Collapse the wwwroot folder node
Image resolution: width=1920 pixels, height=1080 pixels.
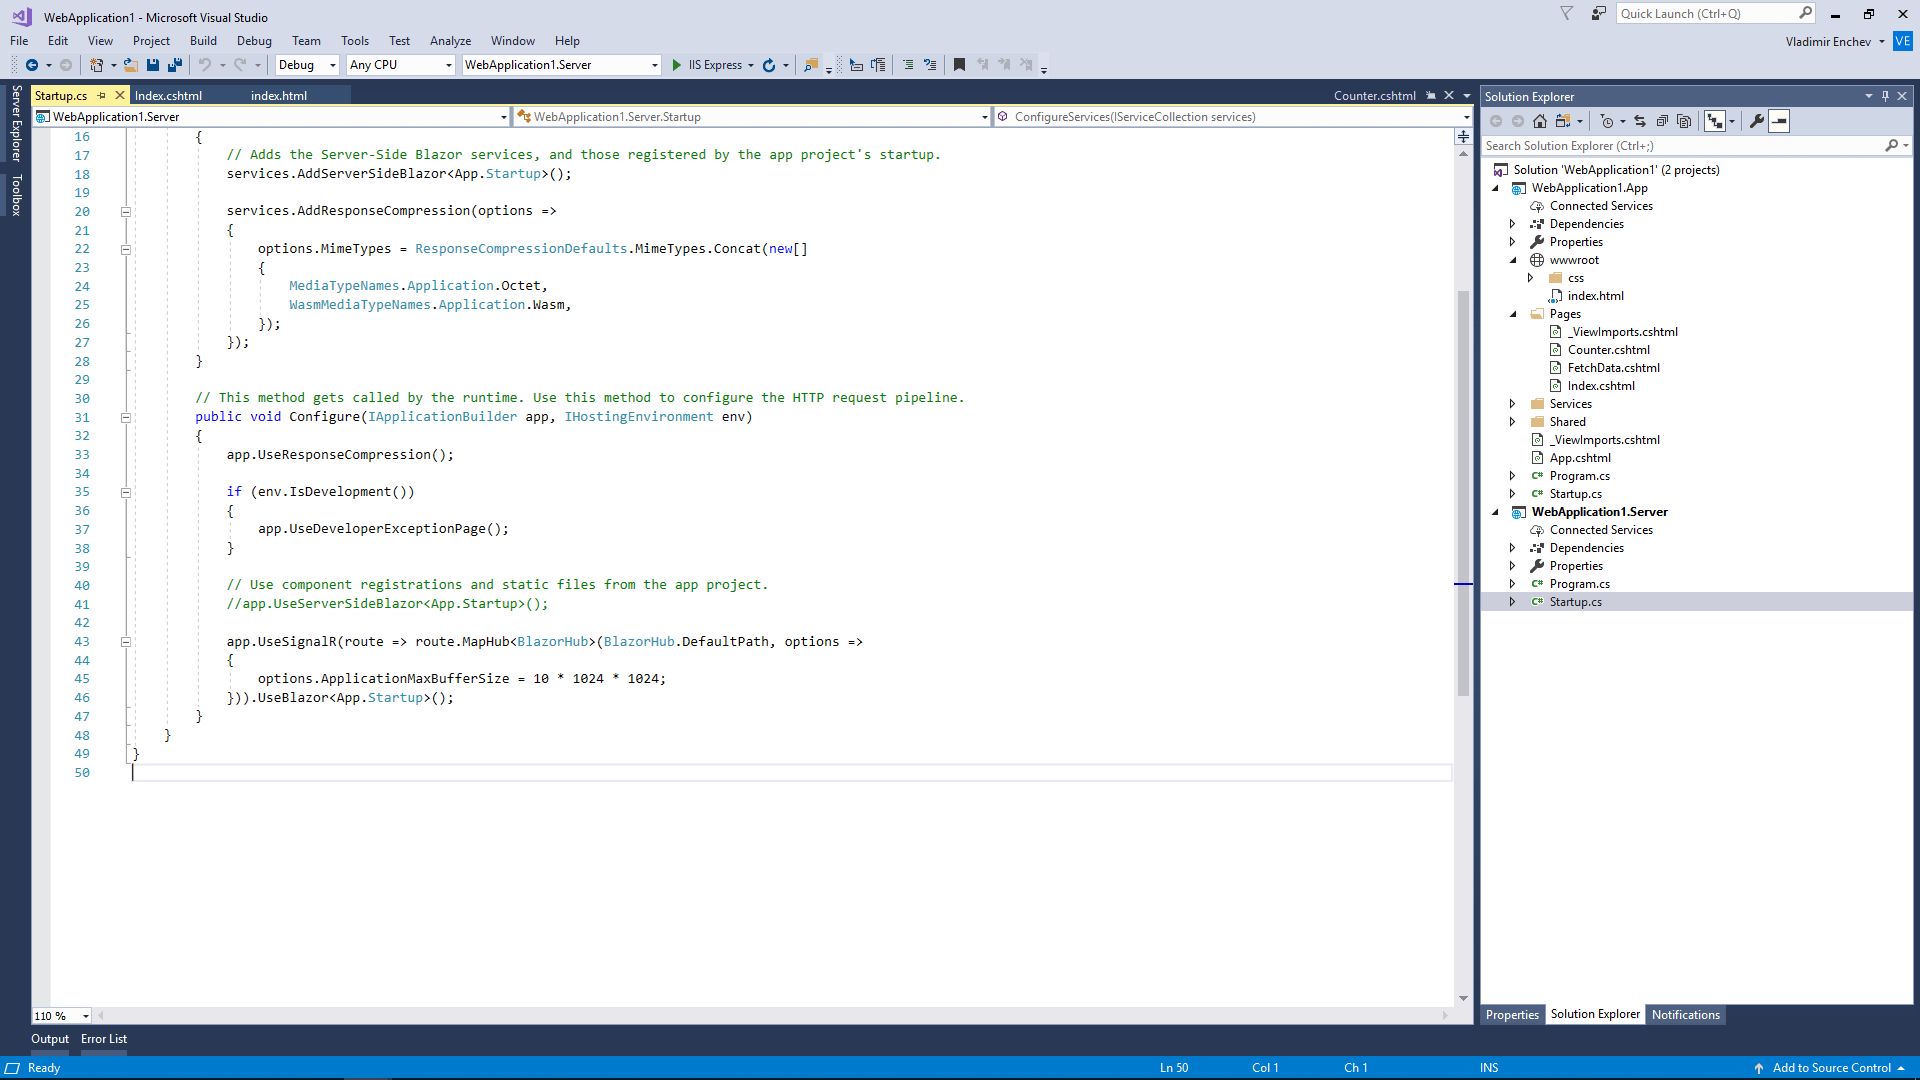pos(1513,261)
